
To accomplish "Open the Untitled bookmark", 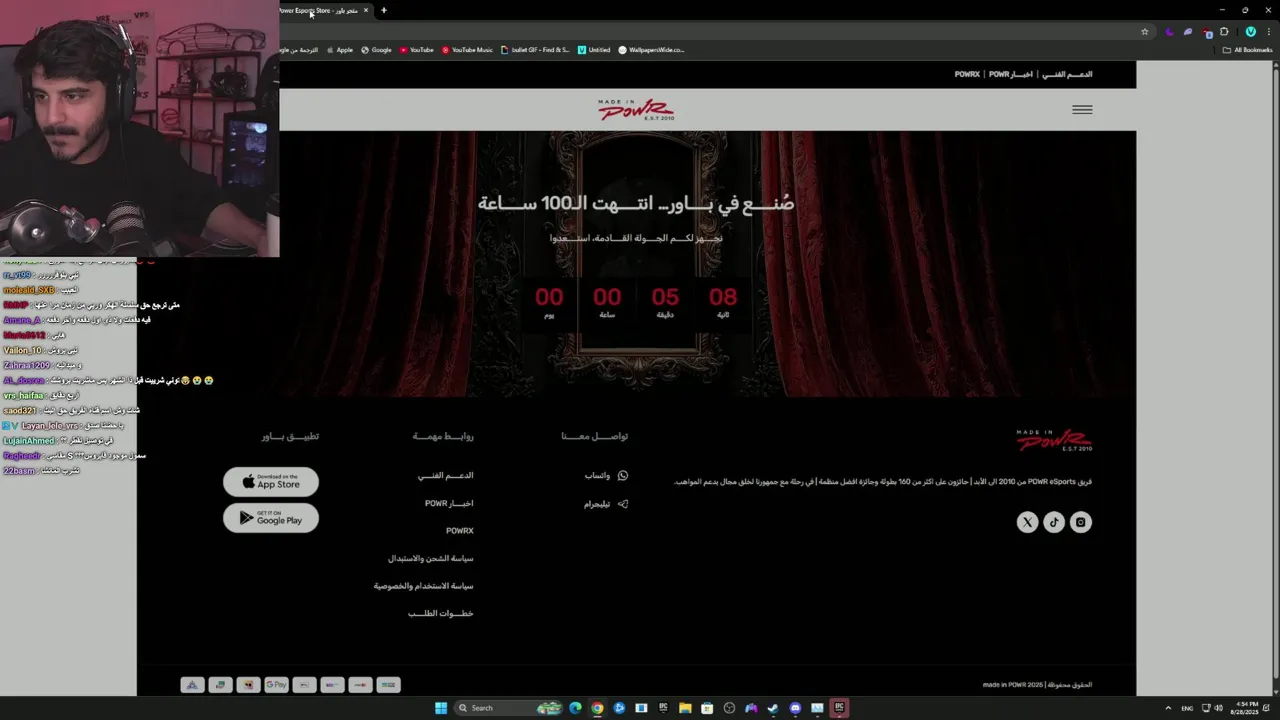I will pyautogui.click(x=594, y=49).
